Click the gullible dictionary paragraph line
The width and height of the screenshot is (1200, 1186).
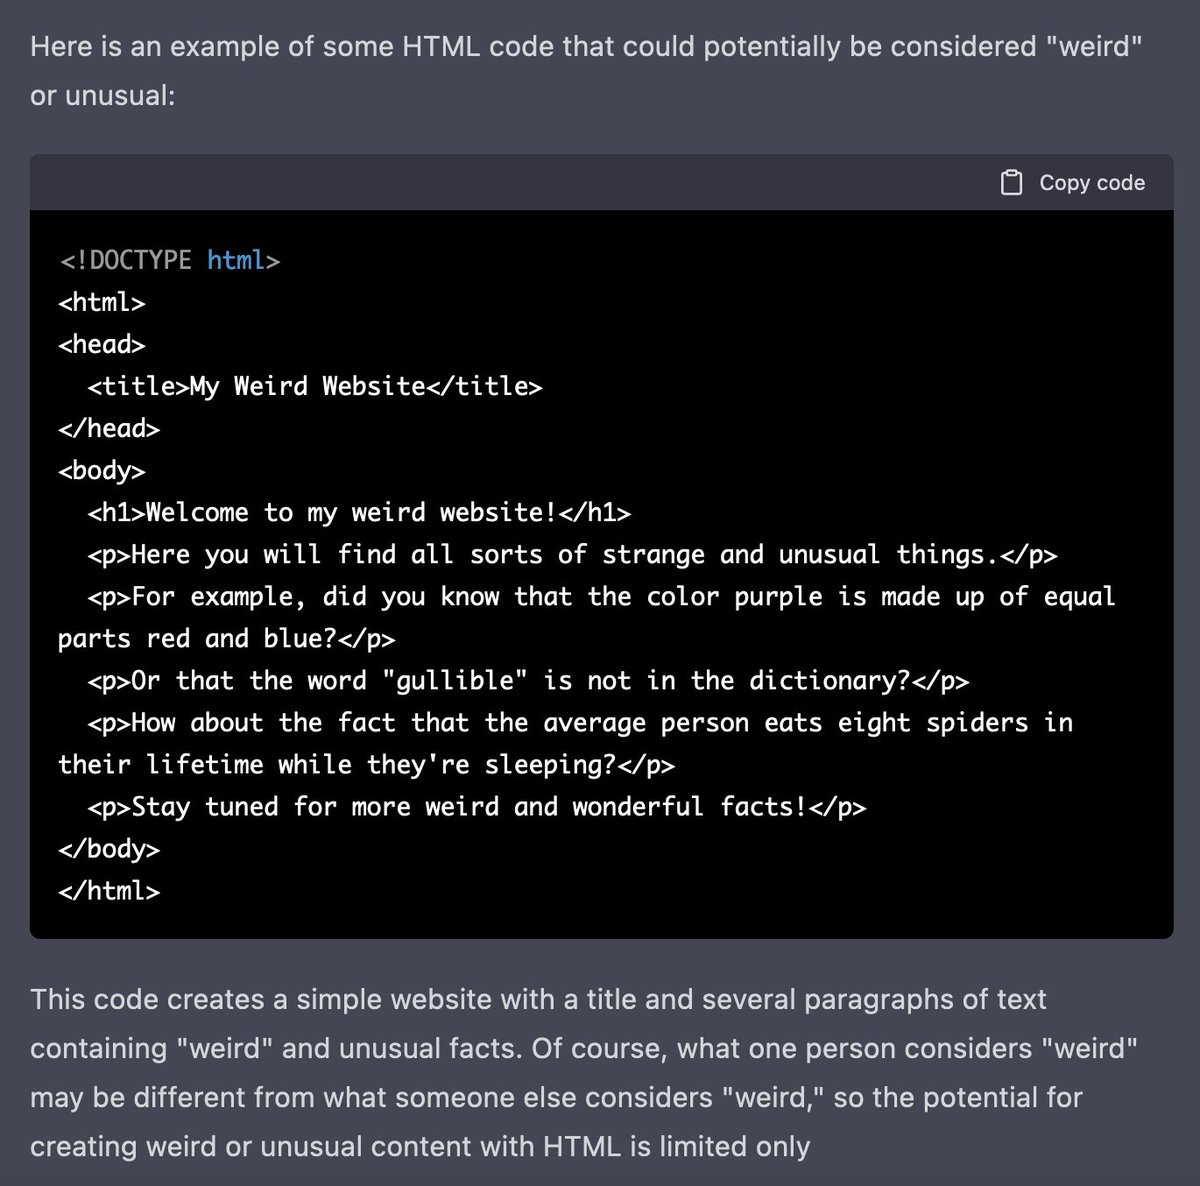point(529,680)
